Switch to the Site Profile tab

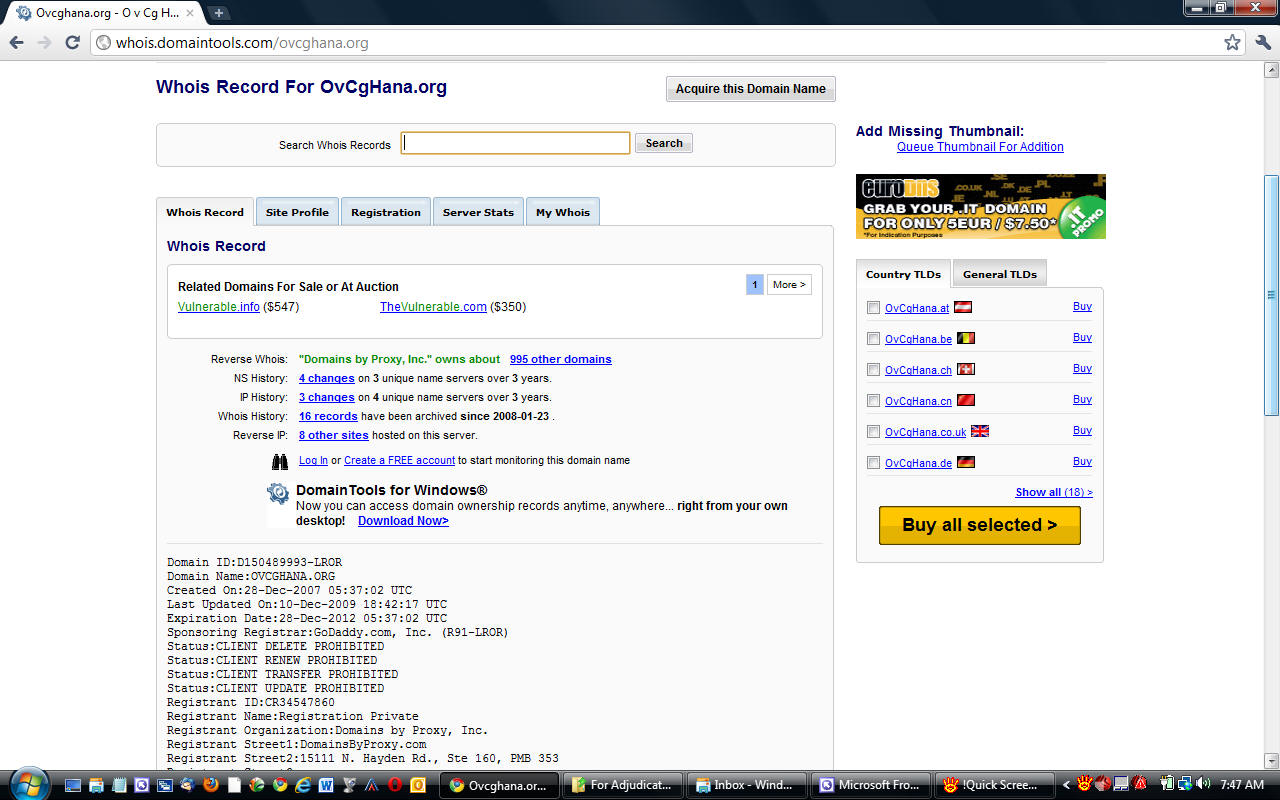tap(297, 212)
